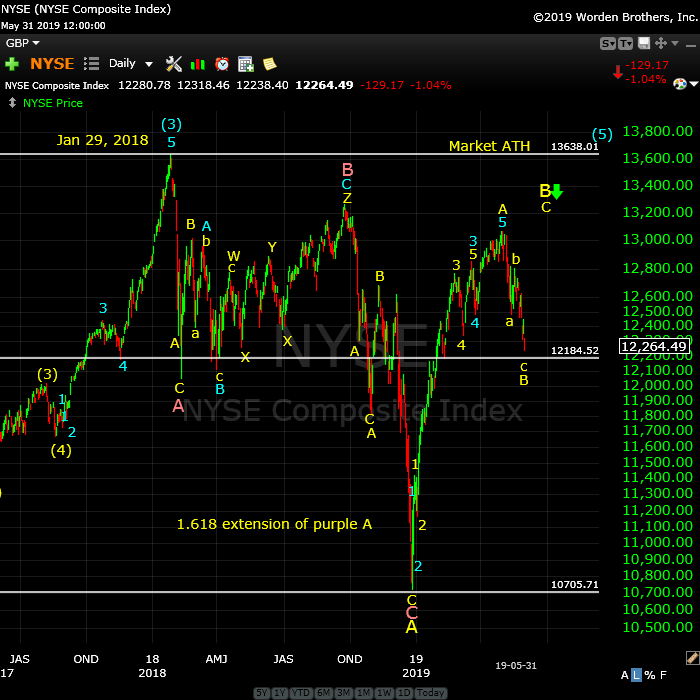Jump to Today on the chart
Viewport: 700px width, 700px height.
[430, 693]
